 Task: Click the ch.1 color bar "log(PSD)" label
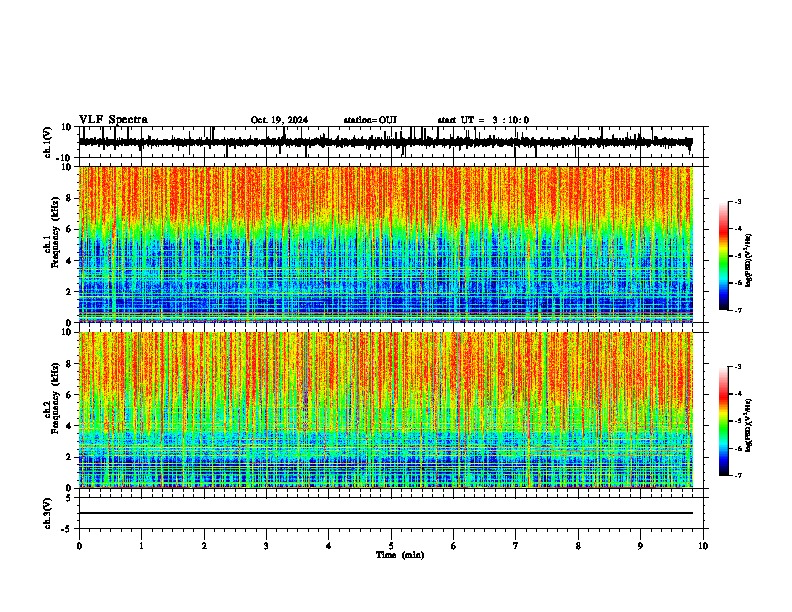[749, 261]
